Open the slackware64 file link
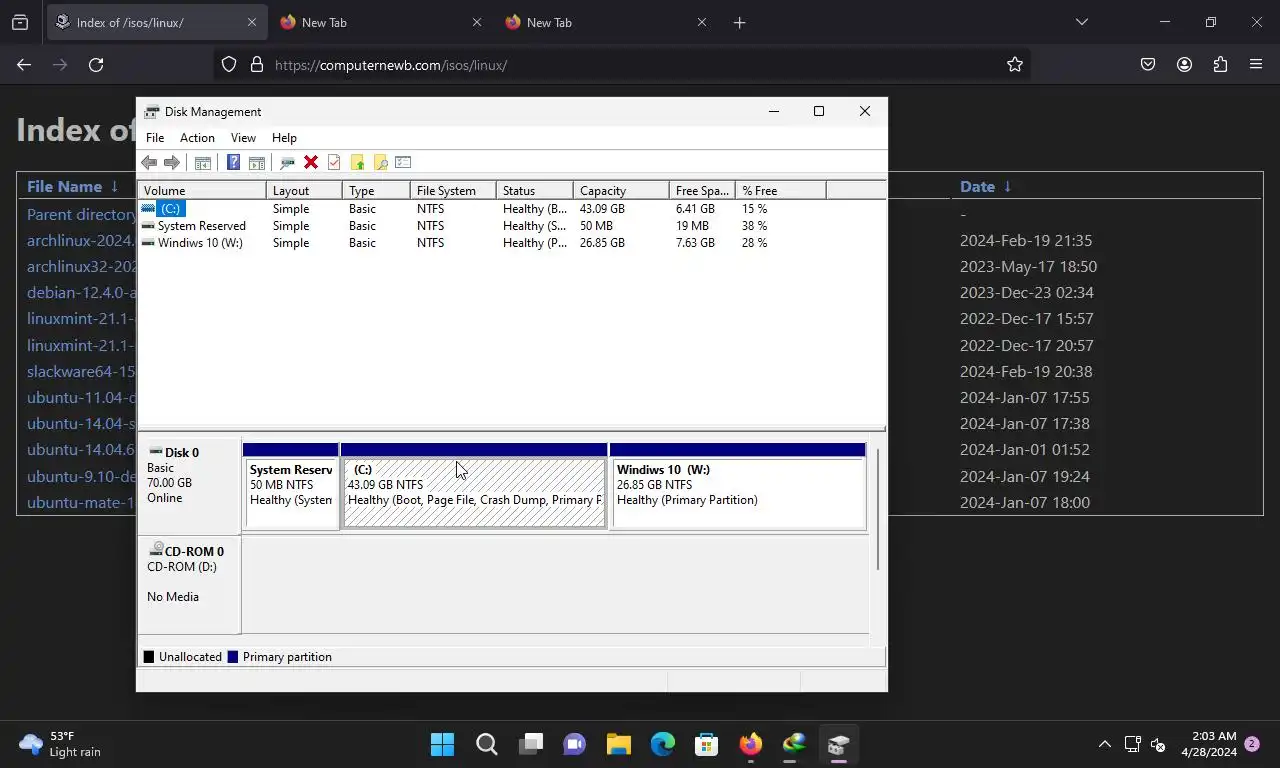 point(81,371)
